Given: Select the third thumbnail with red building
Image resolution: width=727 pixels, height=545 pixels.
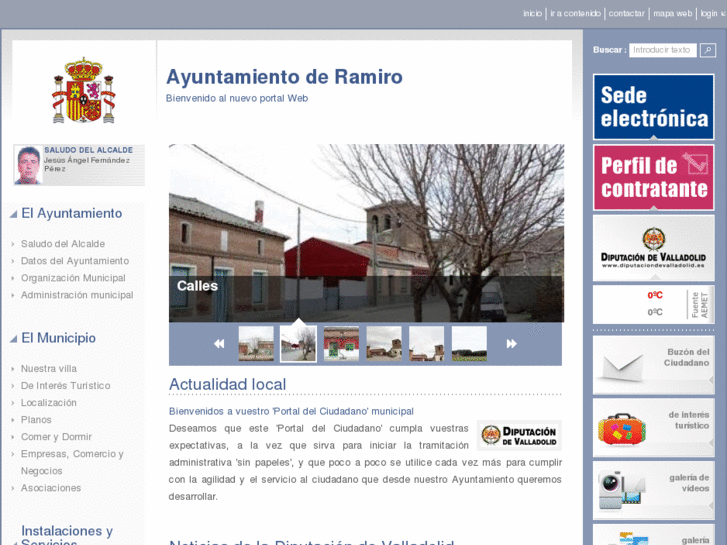Looking at the screenshot, I should point(341,344).
